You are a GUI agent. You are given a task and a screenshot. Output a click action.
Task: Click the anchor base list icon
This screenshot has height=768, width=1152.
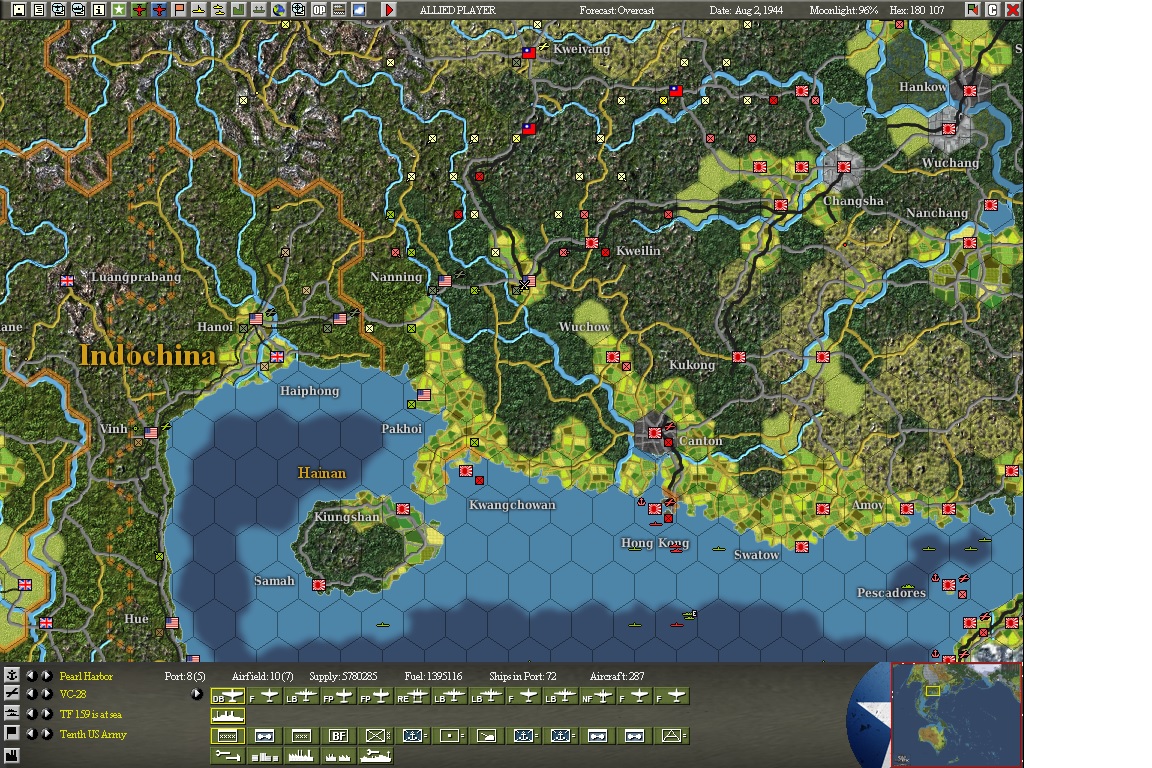tap(12, 675)
